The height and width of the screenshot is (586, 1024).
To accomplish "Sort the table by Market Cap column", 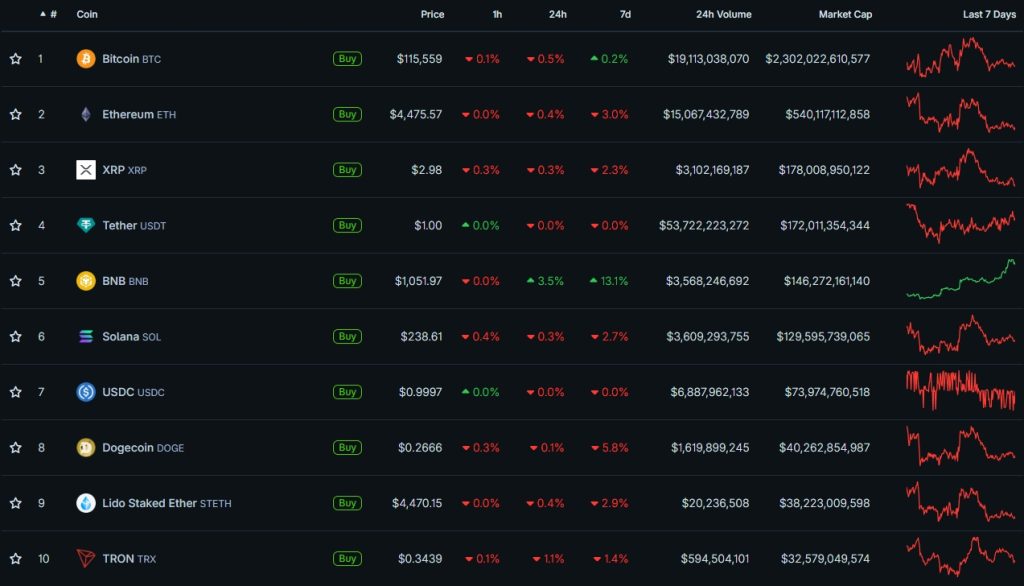I will click(845, 15).
